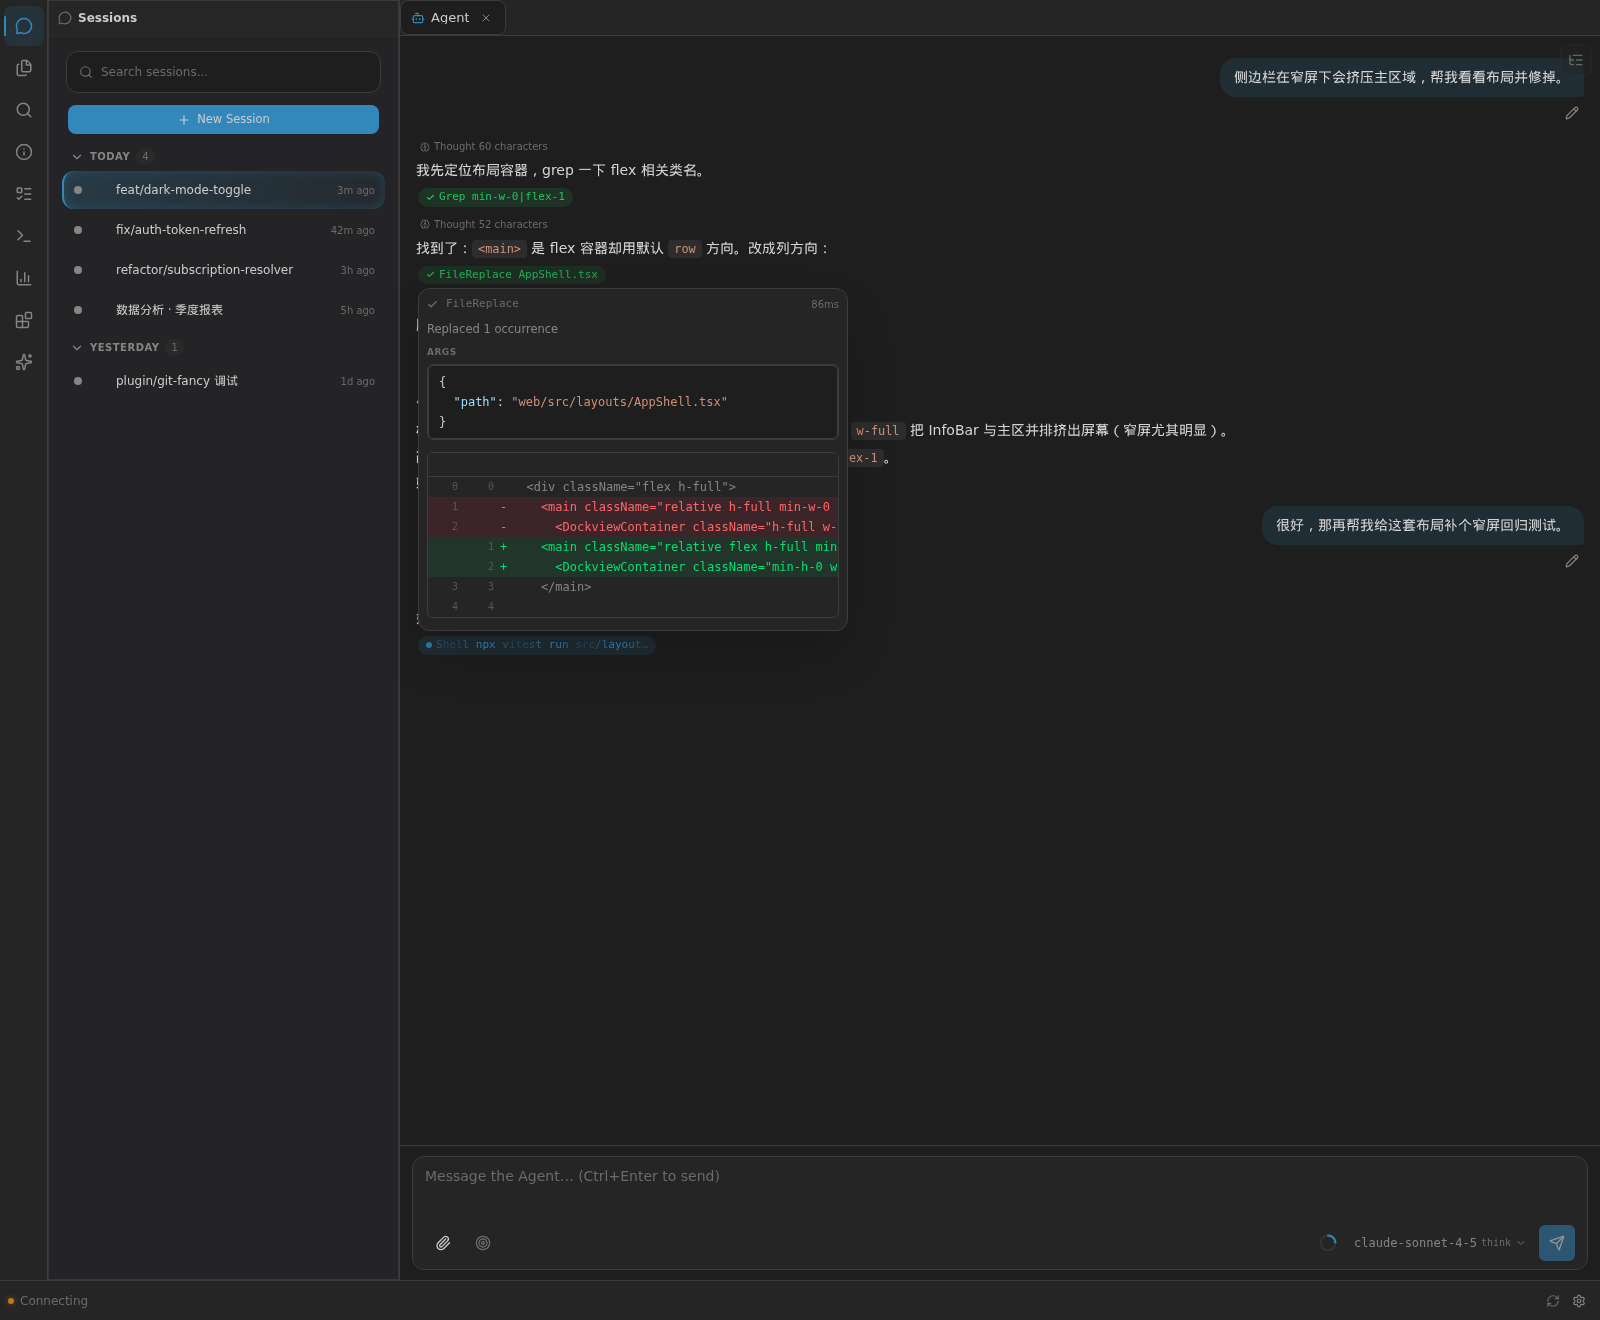Viewport: 1600px width, 1320px height.
Task: Click the w-full inline code tag
Action: [878, 431]
